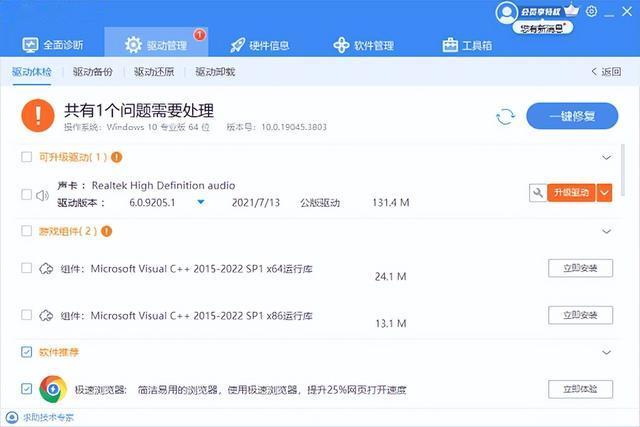Click the version number 10.0.19045.3803 text
640x427 pixels.
click(294, 127)
